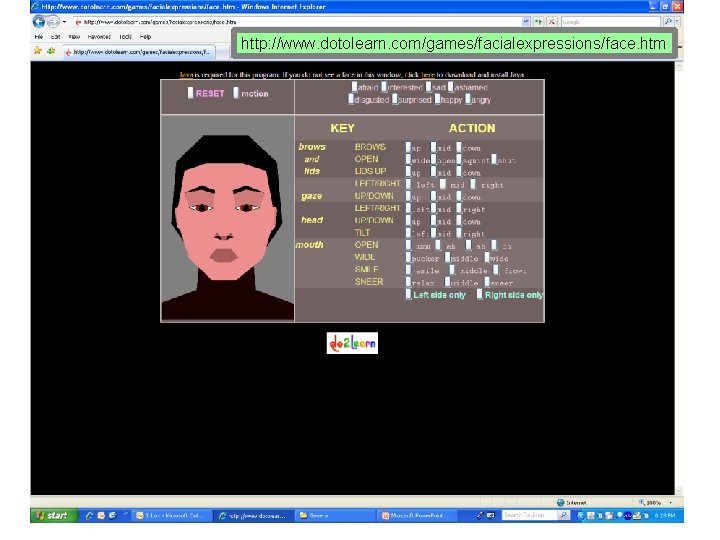Check the happy expression box
Image resolution: width=720 pixels, height=540 pixels.
(x=437, y=99)
